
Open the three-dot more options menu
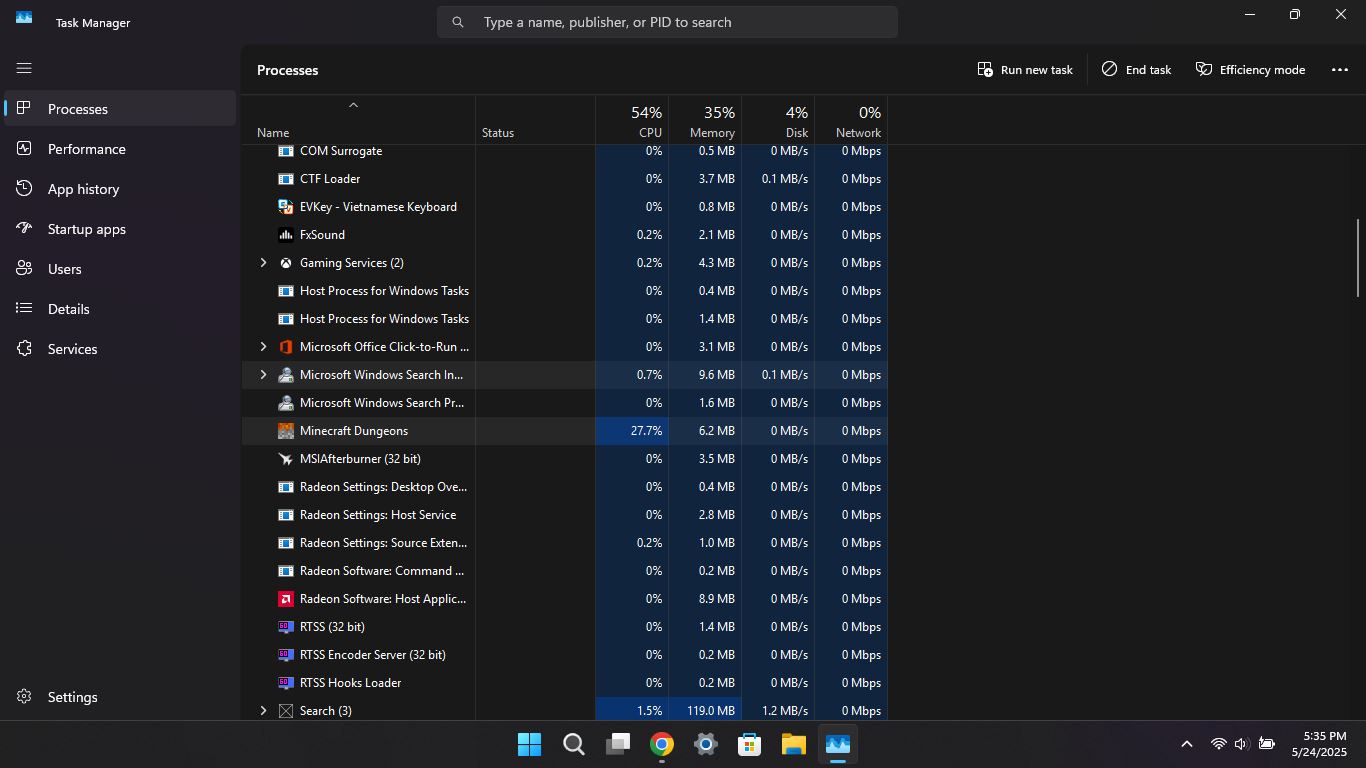click(1340, 70)
